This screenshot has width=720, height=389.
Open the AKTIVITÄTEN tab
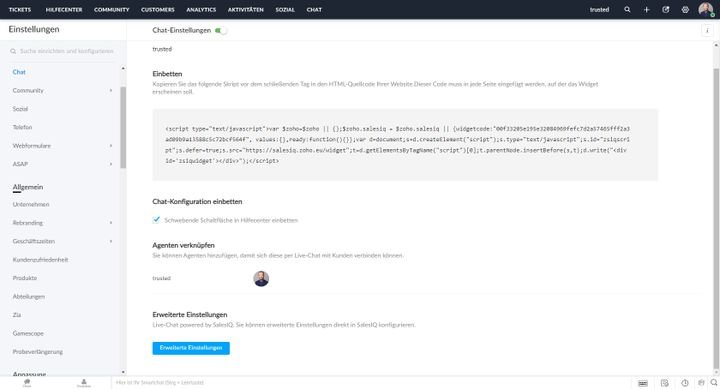tap(246, 10)
